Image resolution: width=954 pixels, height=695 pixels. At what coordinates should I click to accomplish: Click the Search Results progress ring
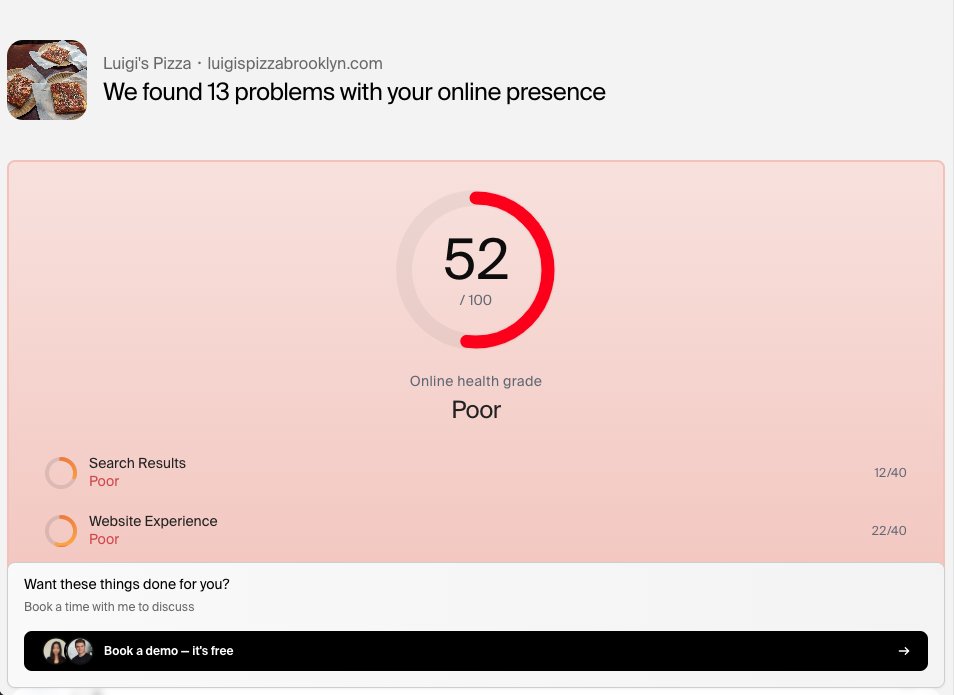(61, 473)
